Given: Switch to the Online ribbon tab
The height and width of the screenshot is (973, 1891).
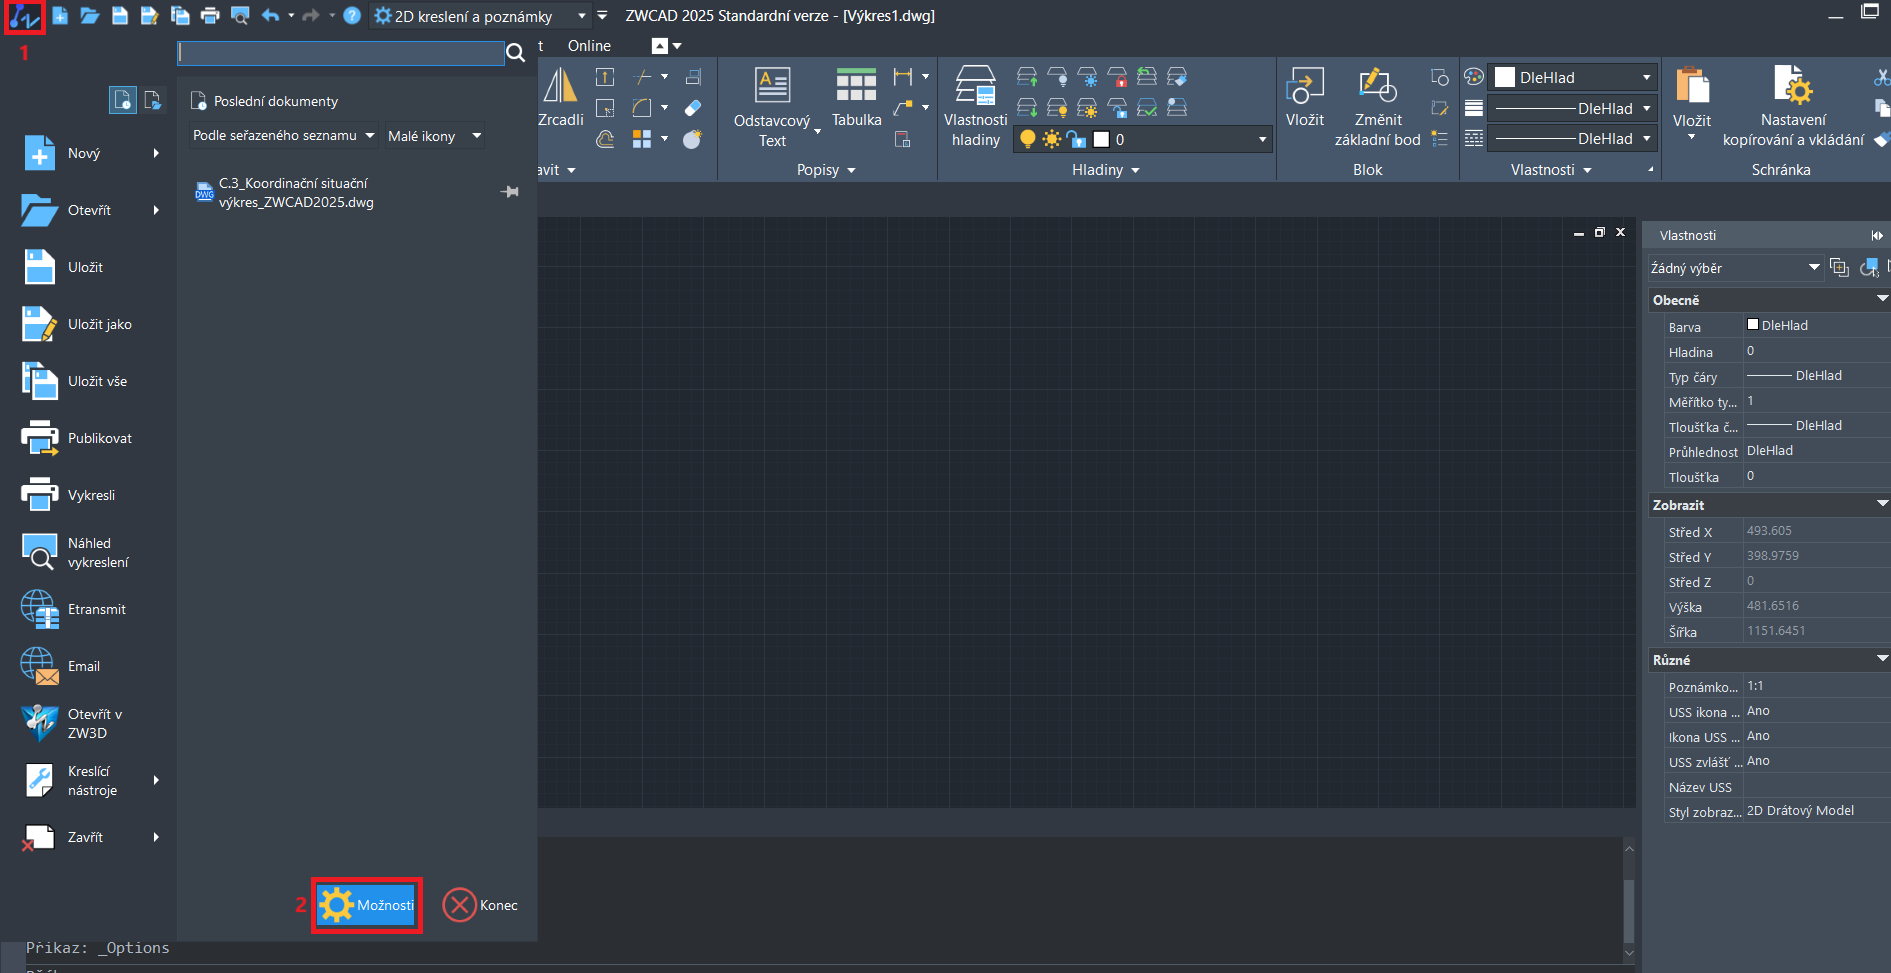Looking at the screenshot, I should point(589,45).
